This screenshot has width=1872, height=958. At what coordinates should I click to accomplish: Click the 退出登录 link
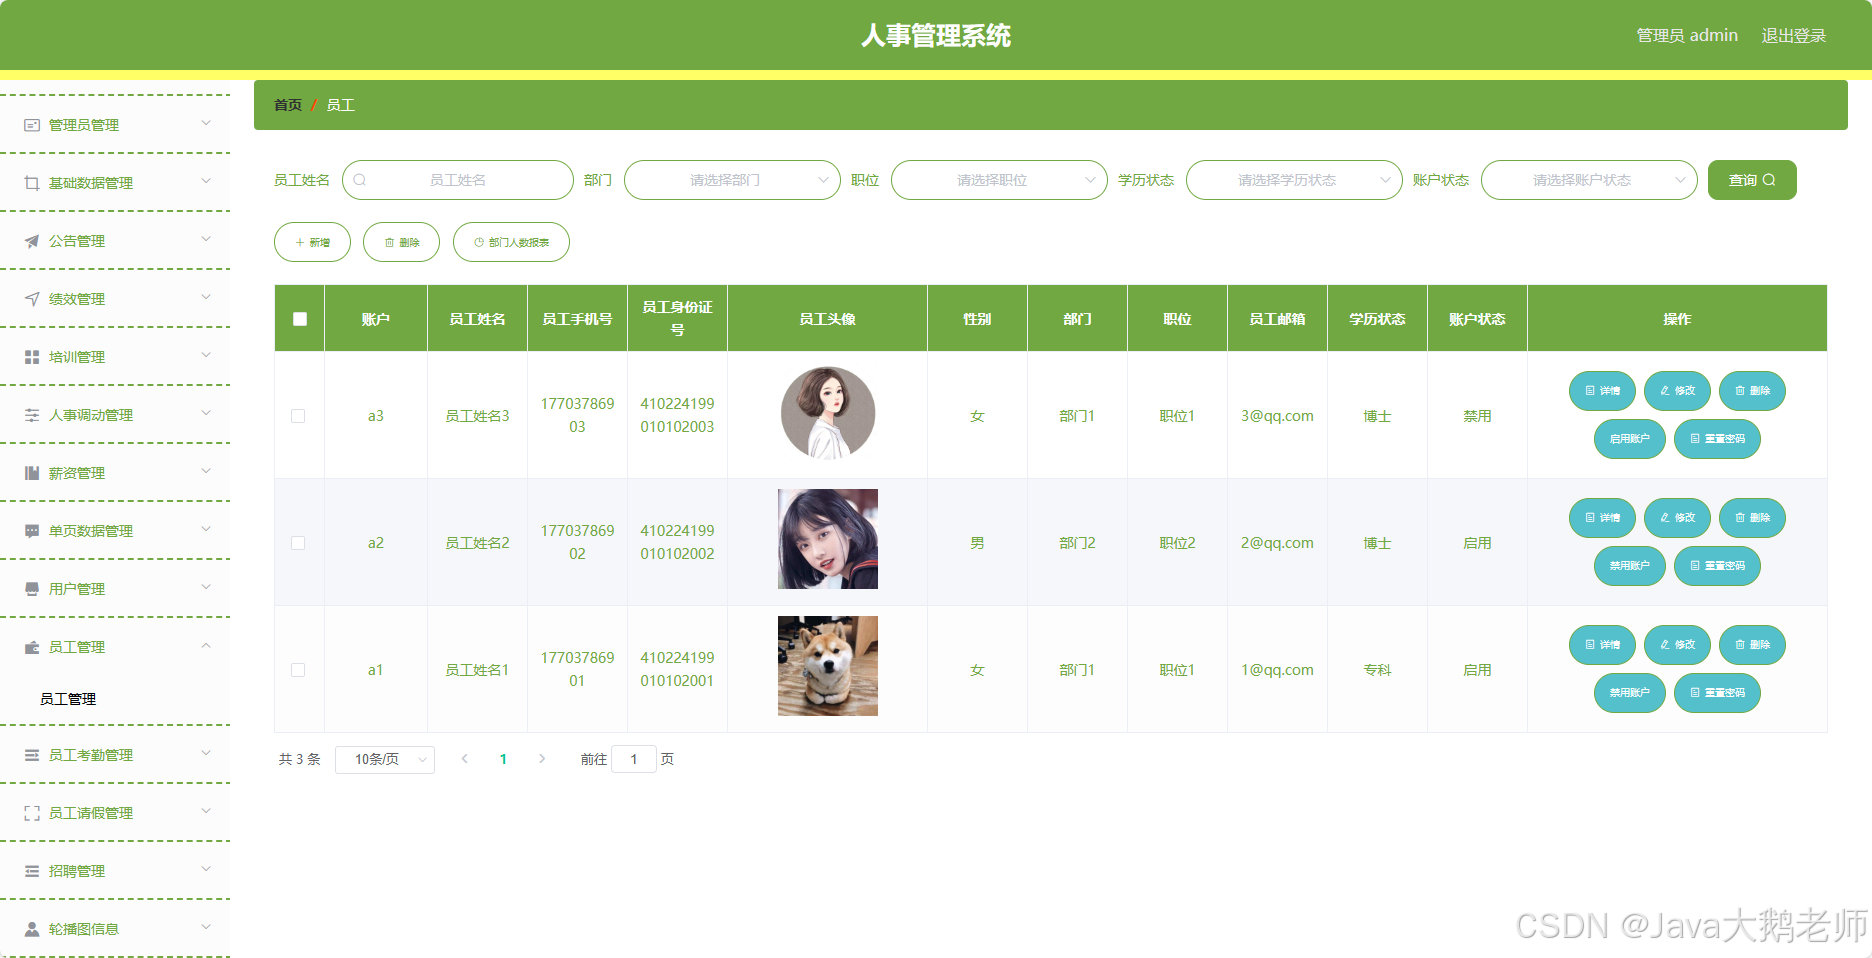coord(1793,36)
